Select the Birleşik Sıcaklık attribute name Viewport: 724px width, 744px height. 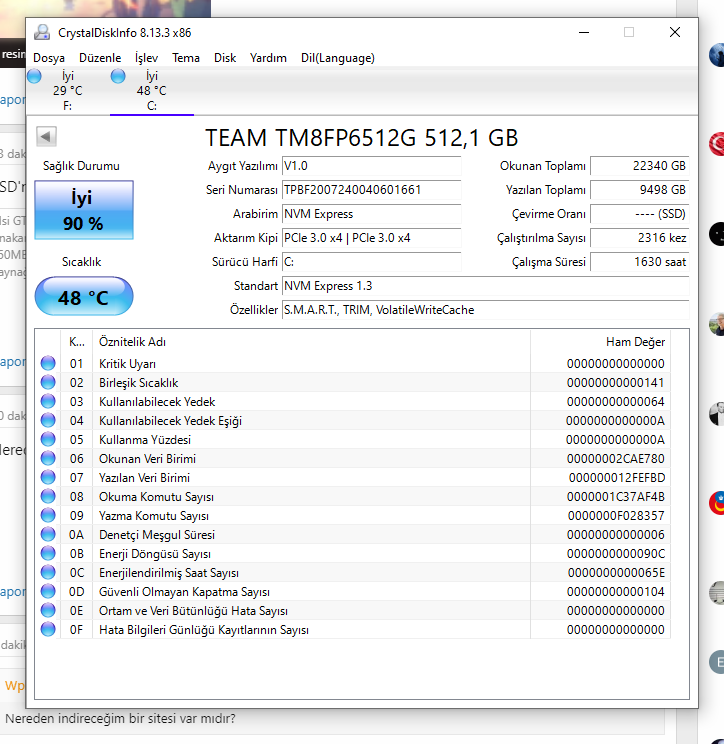139,383
